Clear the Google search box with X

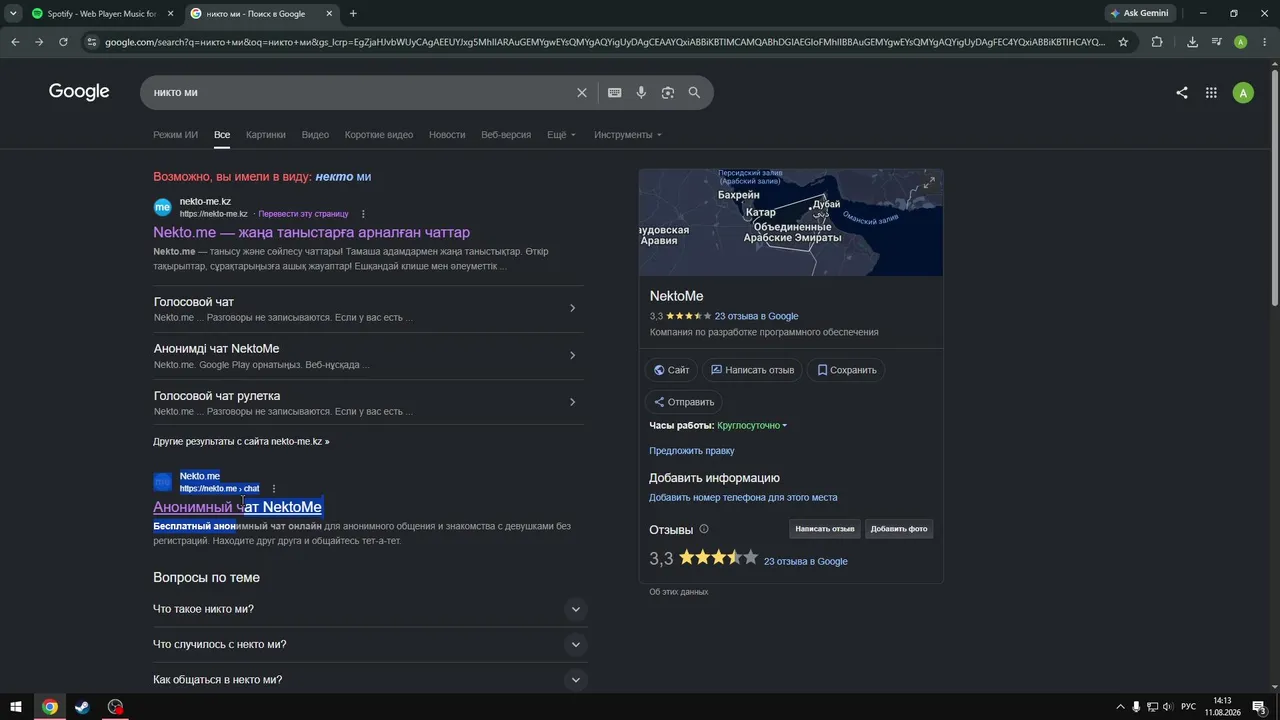[582, 93]
